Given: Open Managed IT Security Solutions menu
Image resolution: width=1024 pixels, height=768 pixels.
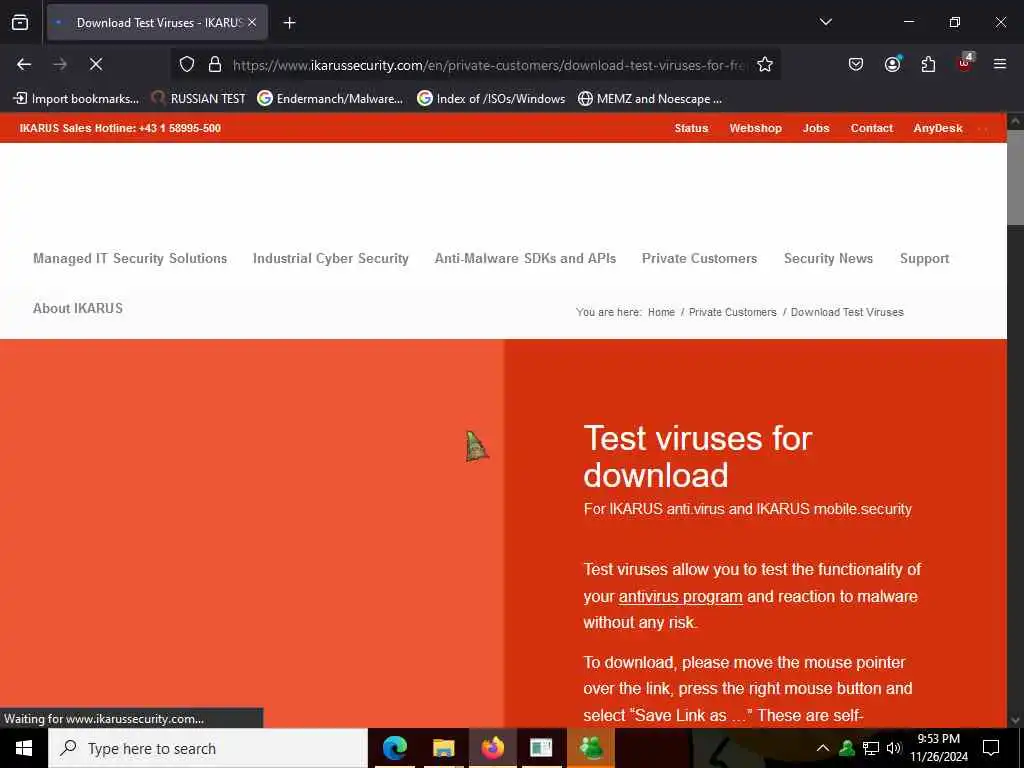Looking at the screenshot, I should point(130,259).
